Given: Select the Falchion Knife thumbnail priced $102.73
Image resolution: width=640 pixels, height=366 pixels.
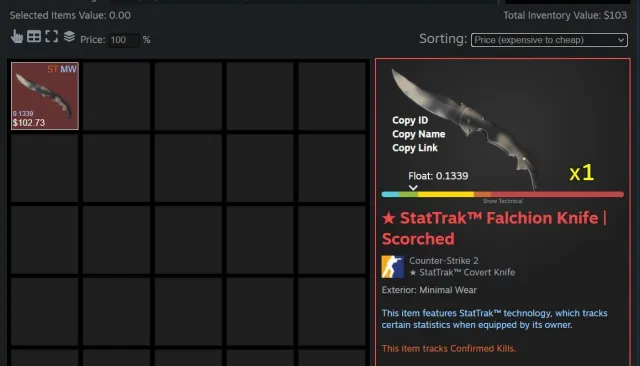Looking at the screenshot, I should [x=45, y=96].
